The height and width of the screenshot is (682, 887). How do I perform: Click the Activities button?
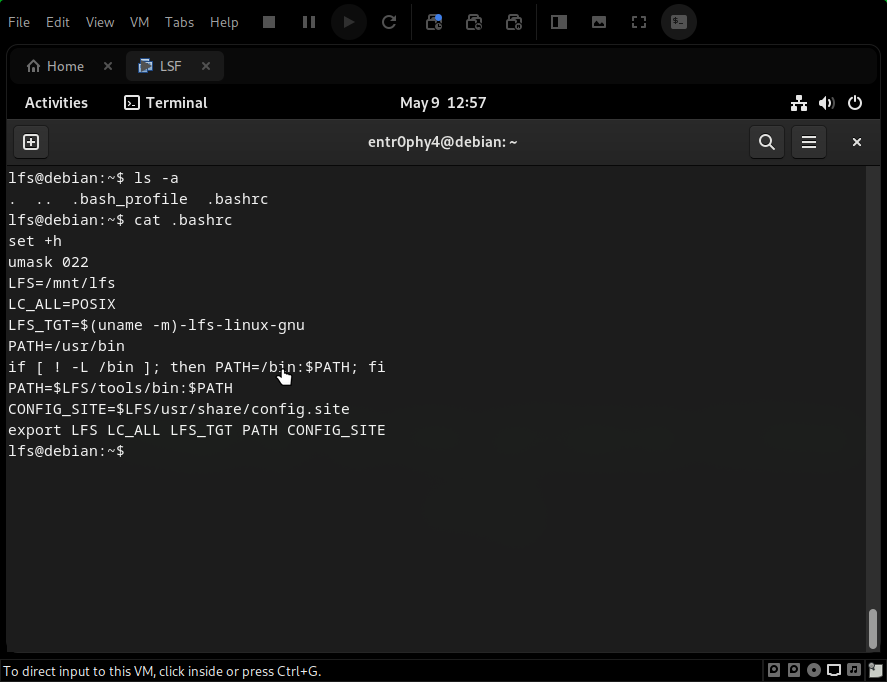click(x=56, y=102)
